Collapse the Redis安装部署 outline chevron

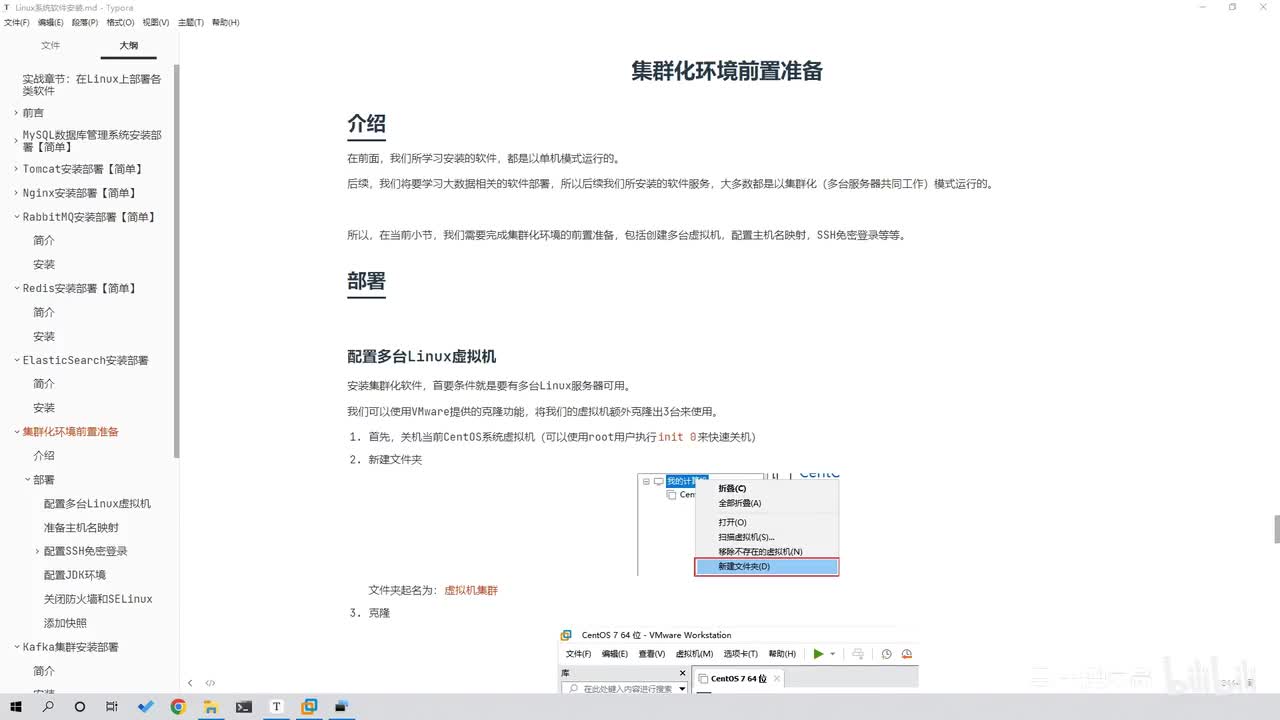[16, 288]
